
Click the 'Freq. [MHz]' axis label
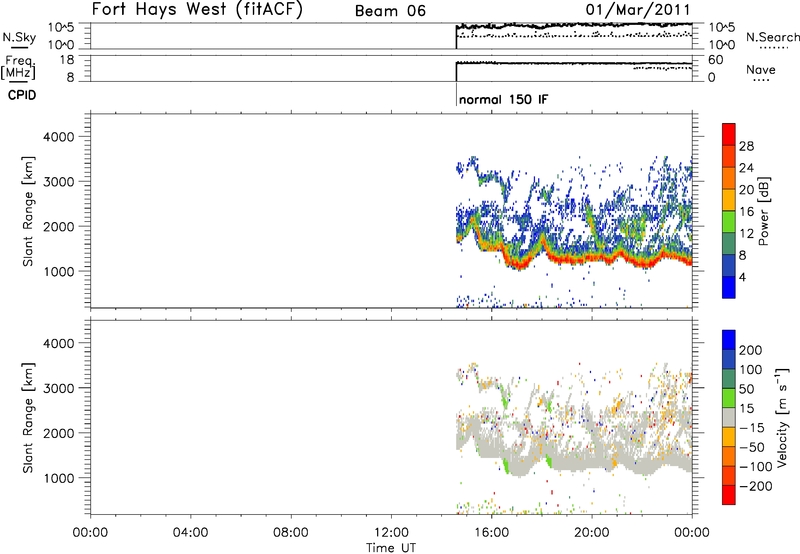pos(18,67)
